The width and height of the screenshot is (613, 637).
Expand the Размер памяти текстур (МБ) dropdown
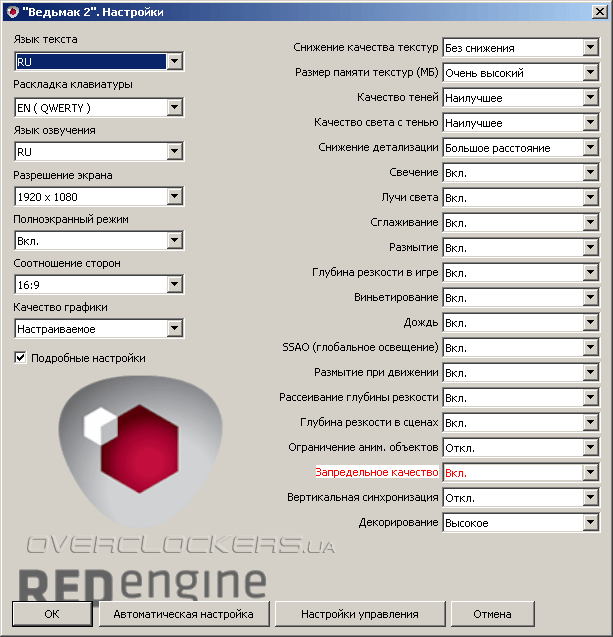pos(521,73)
